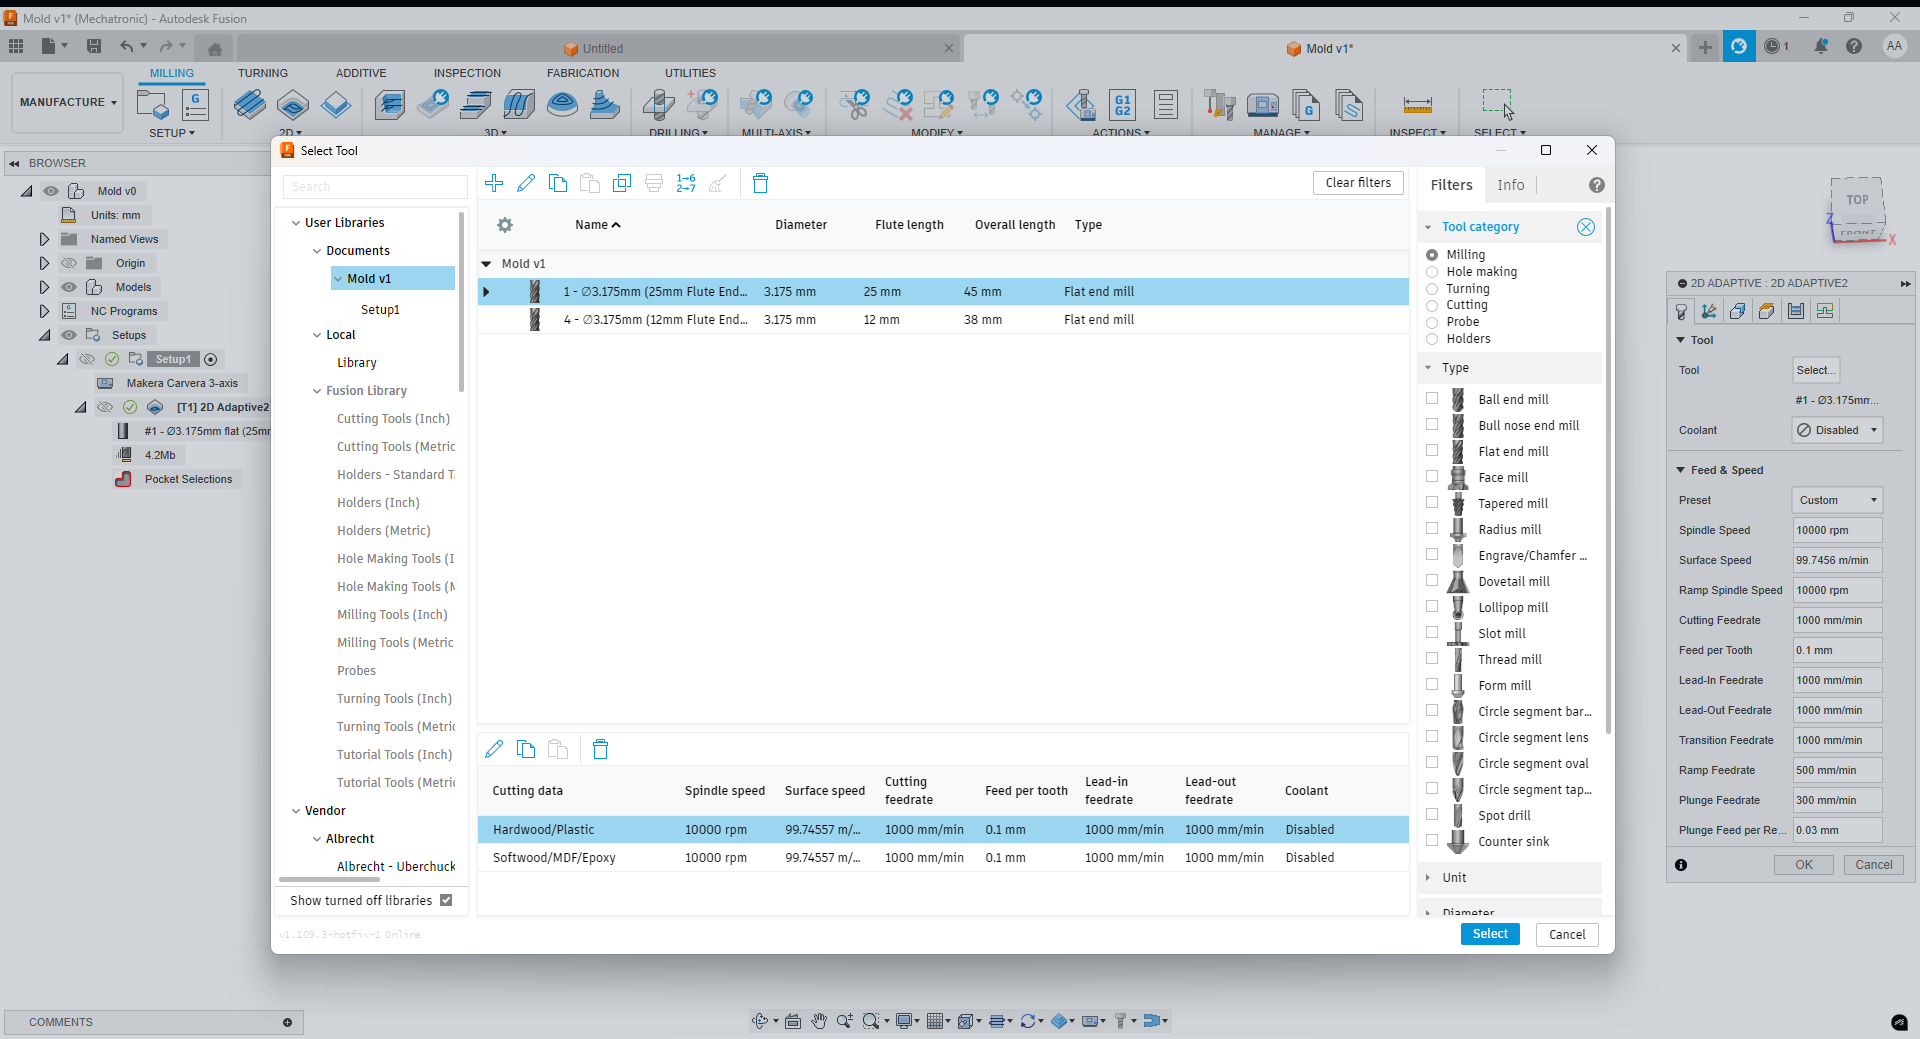Click the Setup Sheet icon in Actions group
The image size is (1920, 1039).
tap(1165, 104)
